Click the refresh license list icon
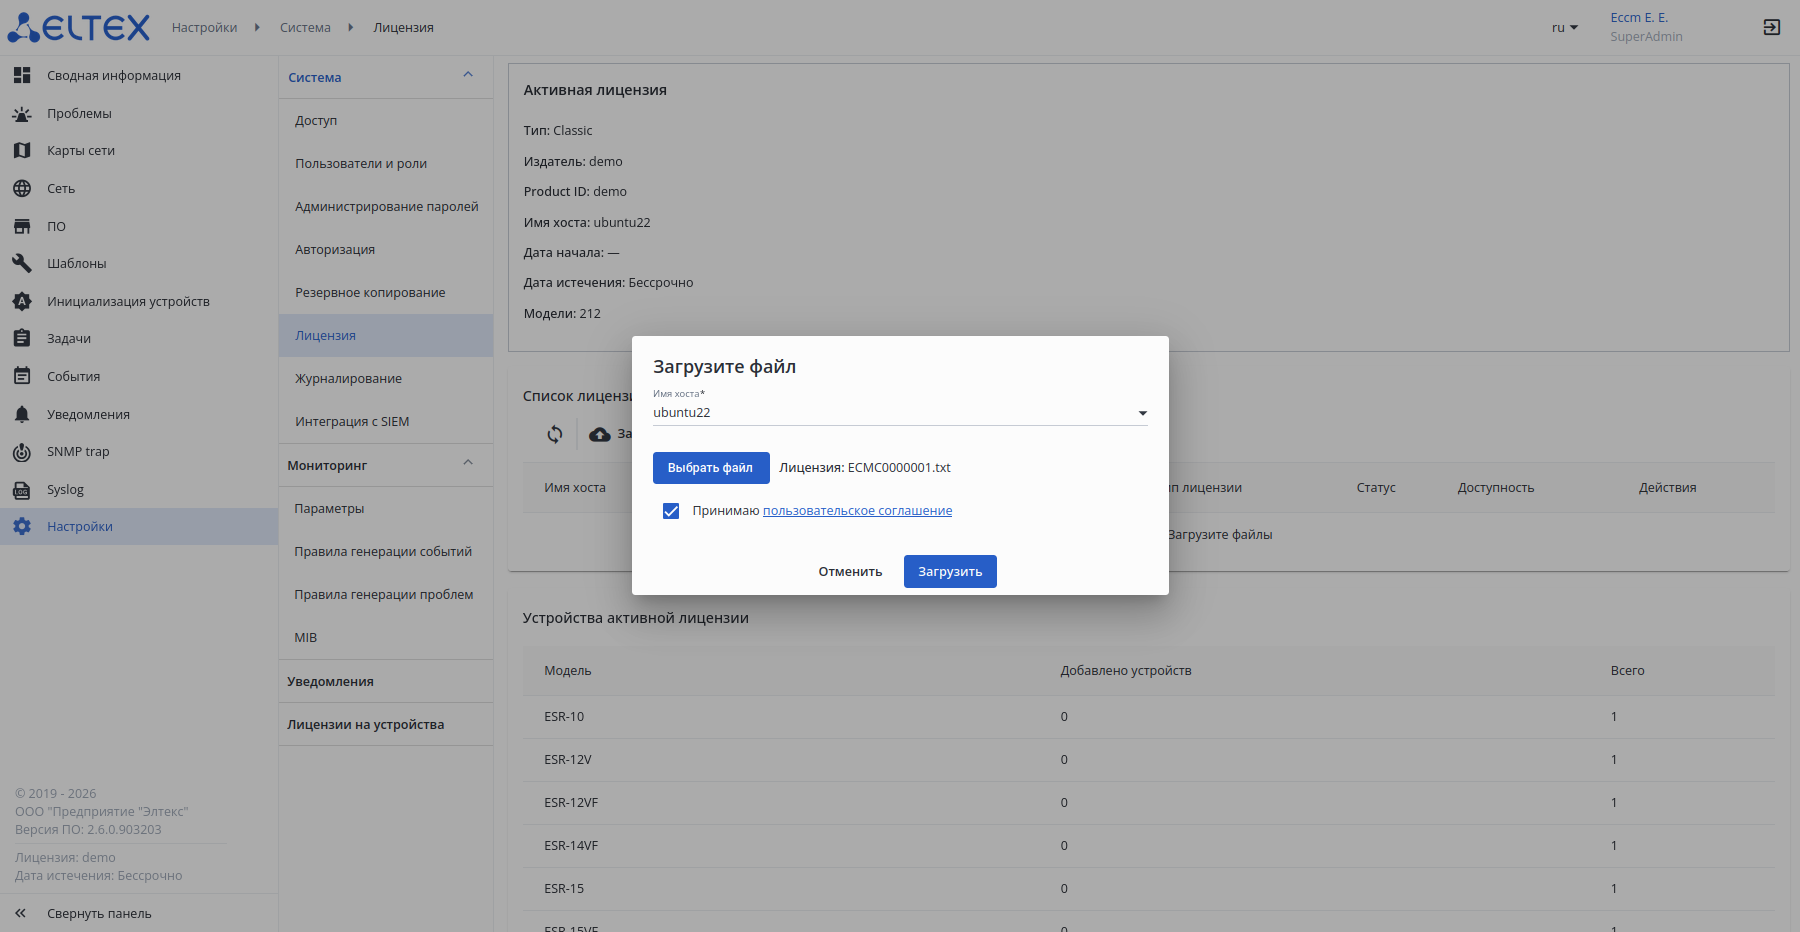Viewport: 1800px width, 932px height. pos(555,434)
